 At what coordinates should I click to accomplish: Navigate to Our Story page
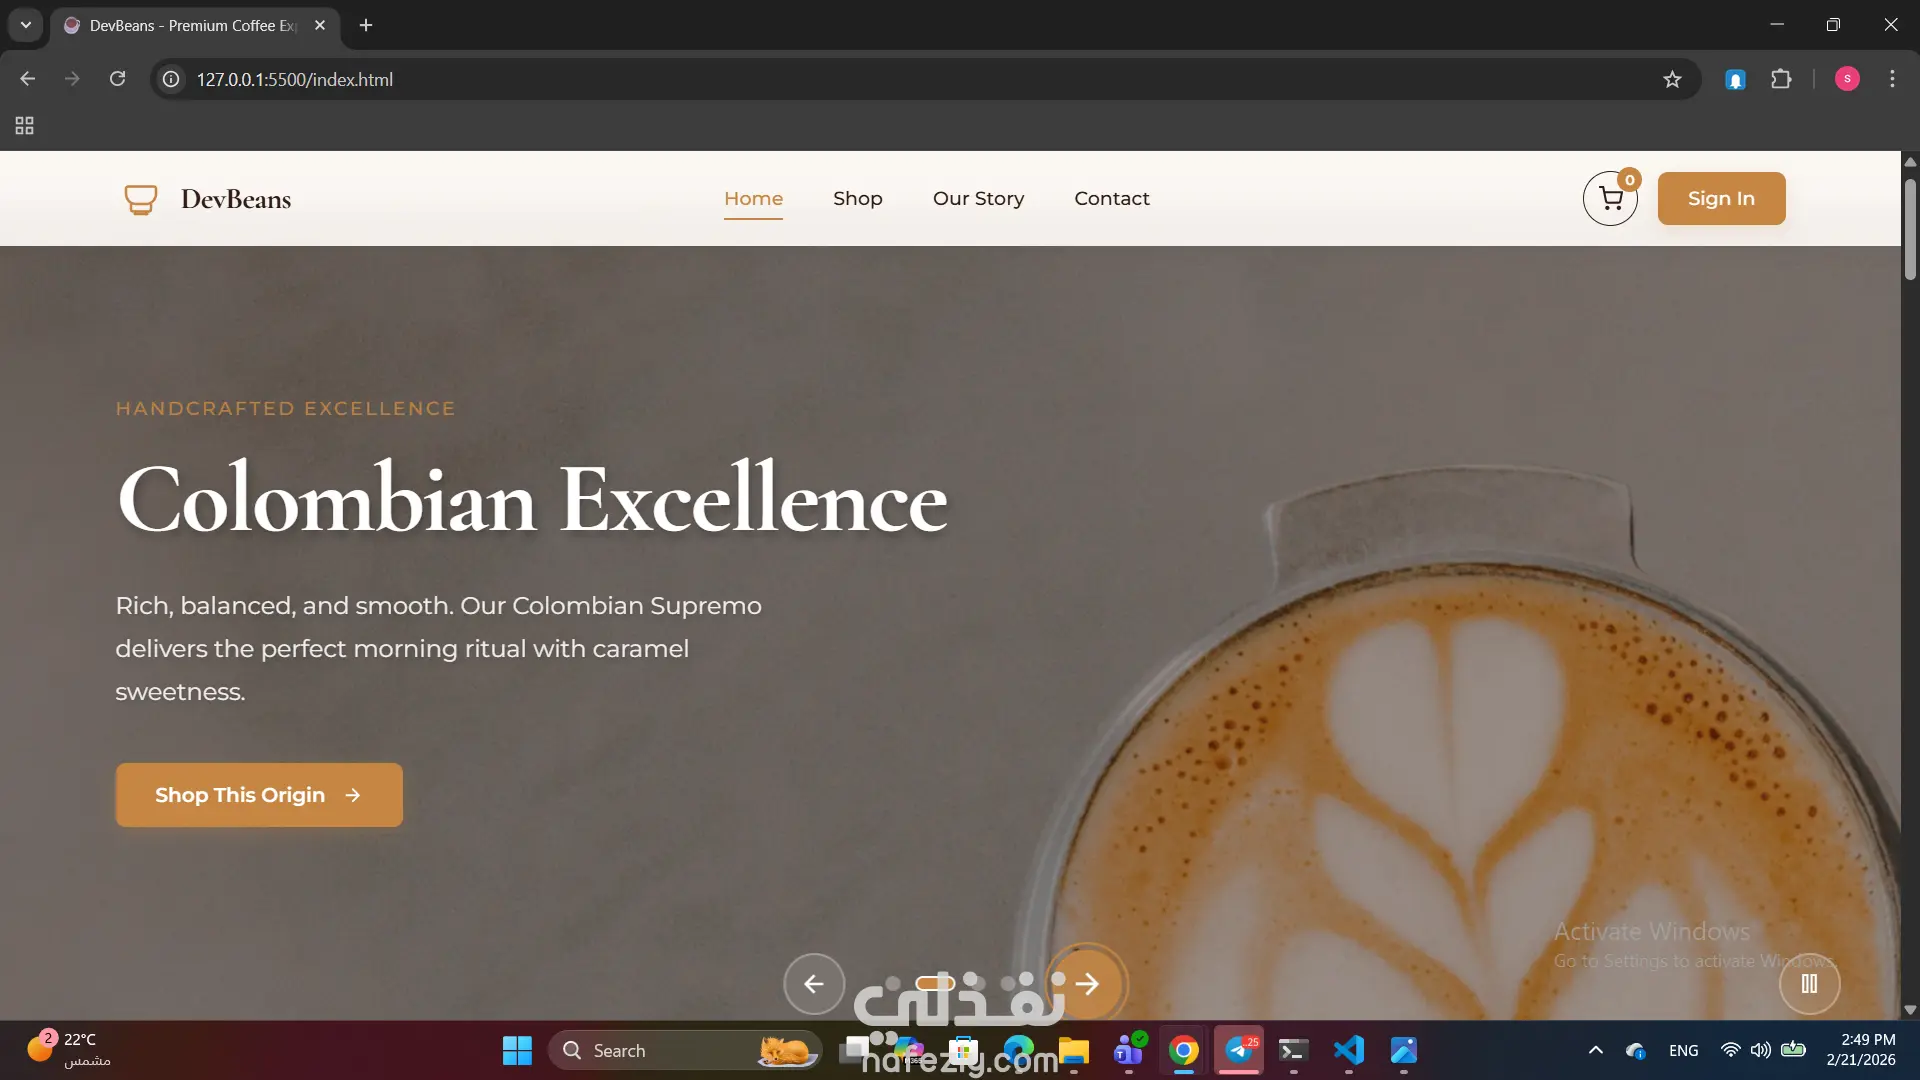[977, 198]
